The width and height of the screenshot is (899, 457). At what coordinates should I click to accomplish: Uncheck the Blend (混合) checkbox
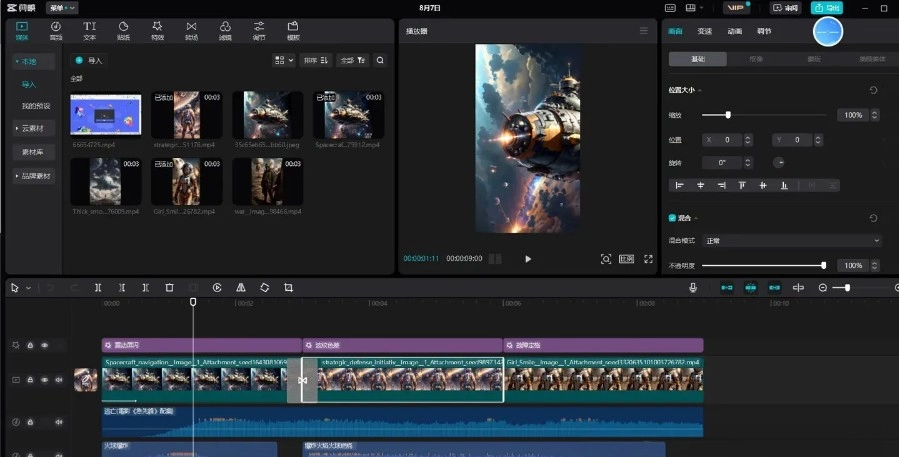672,218
